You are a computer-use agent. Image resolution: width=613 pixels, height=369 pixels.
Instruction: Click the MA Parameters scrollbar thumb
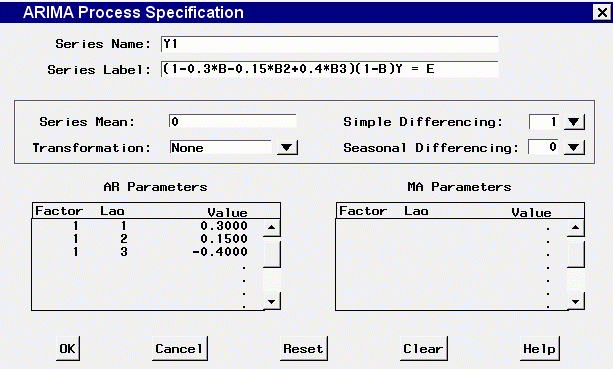tap(575, 254)
